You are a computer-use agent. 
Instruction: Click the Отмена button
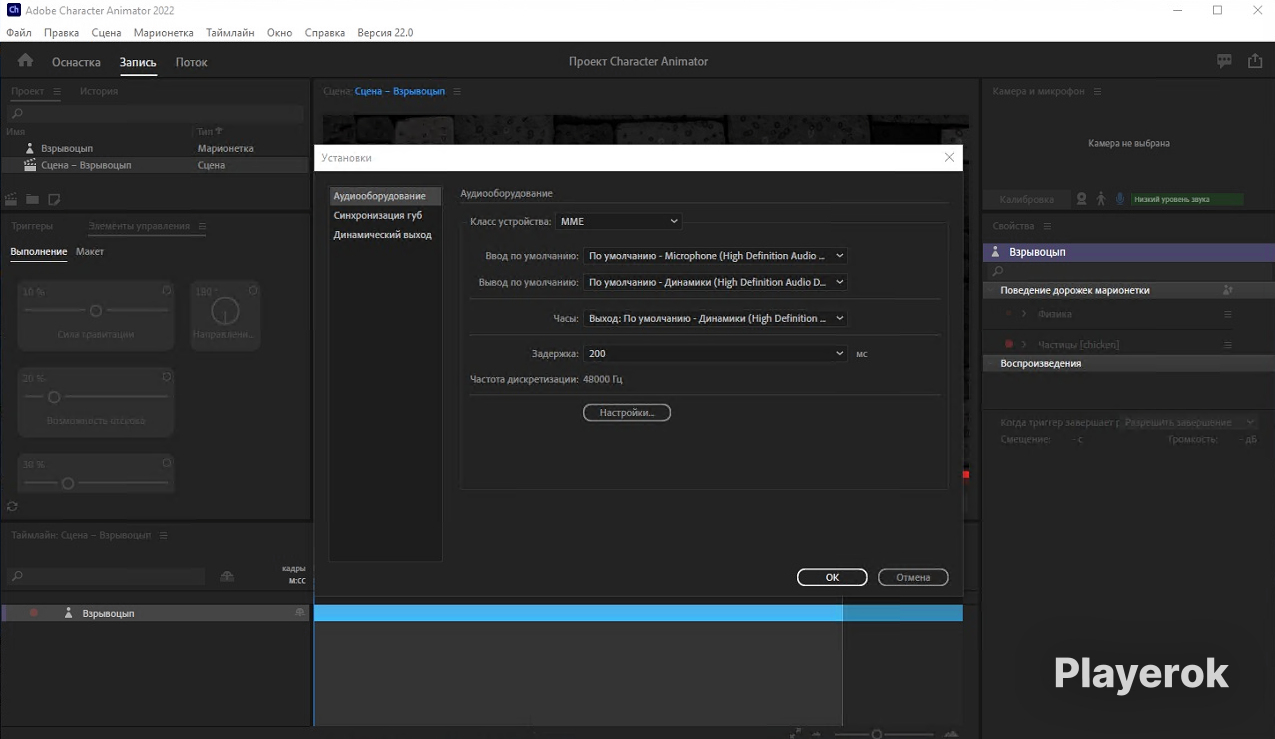click(x=913, y=577)
